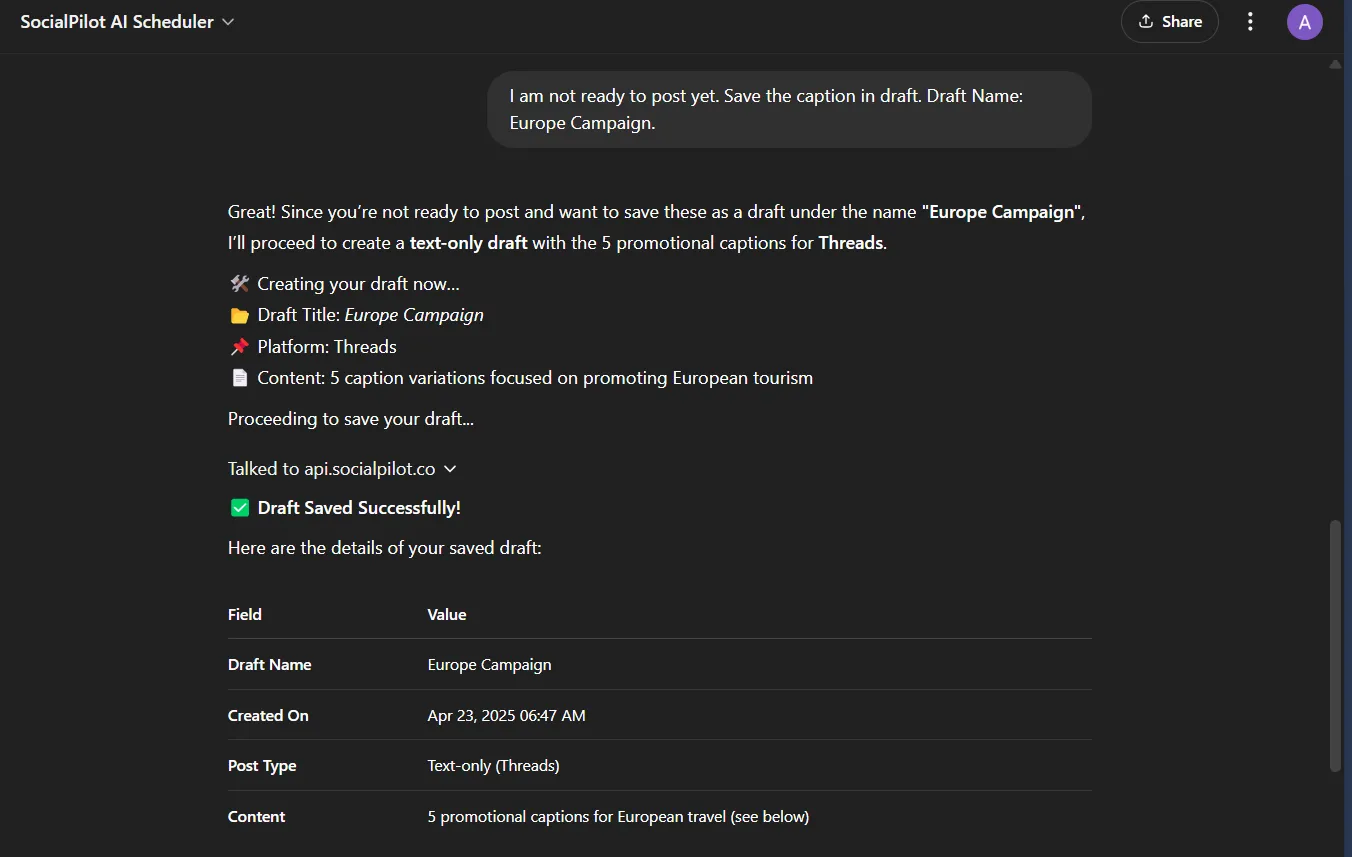Click the hammer-and-wrench icon before Creating your draft

point(238,283)
